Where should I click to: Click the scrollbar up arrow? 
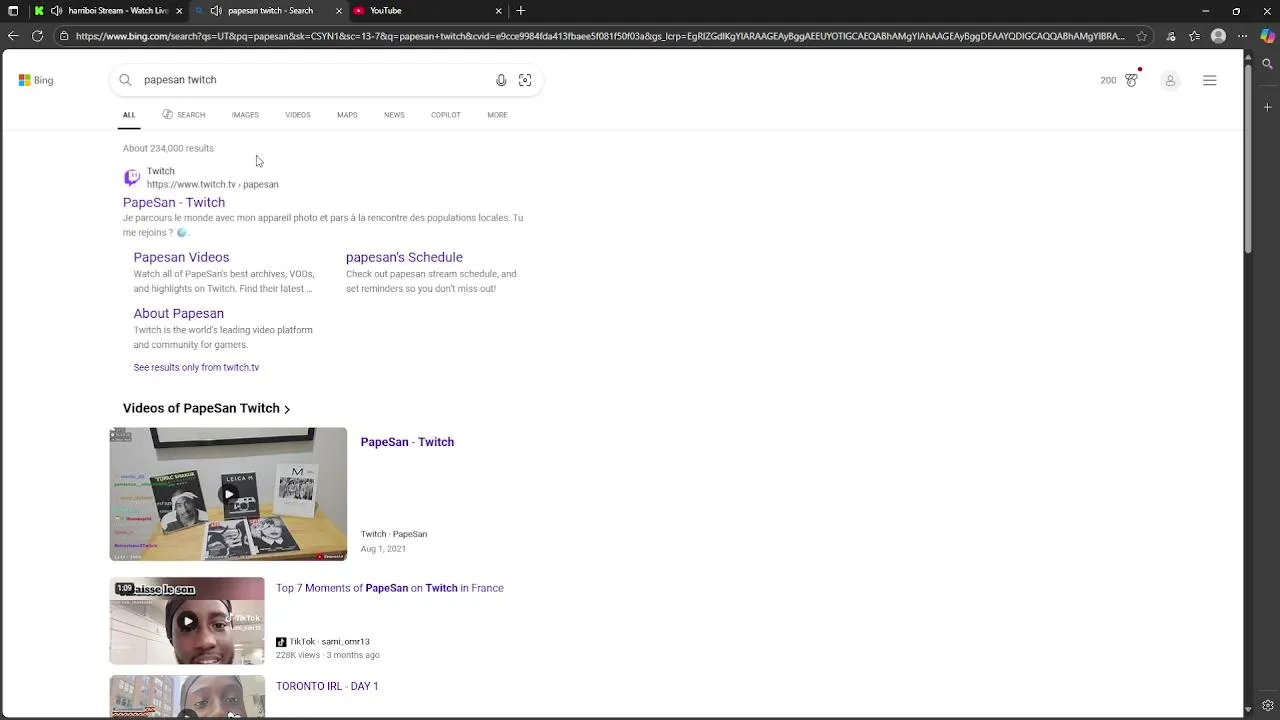click(x=1248, y=56)
